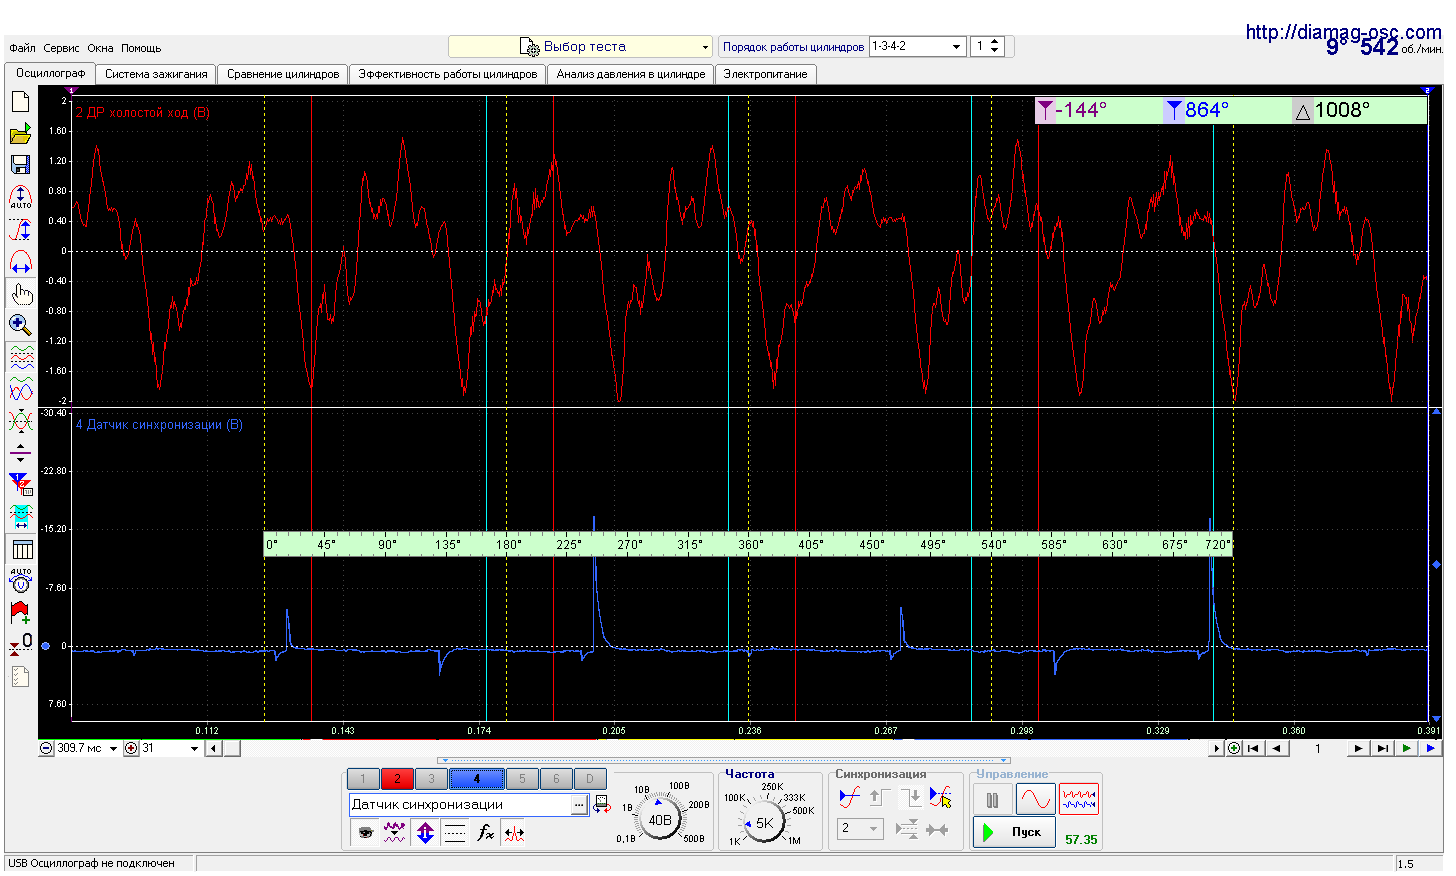
Task: Save the oscillogram with floppy icon
Action: coord(20,165)
